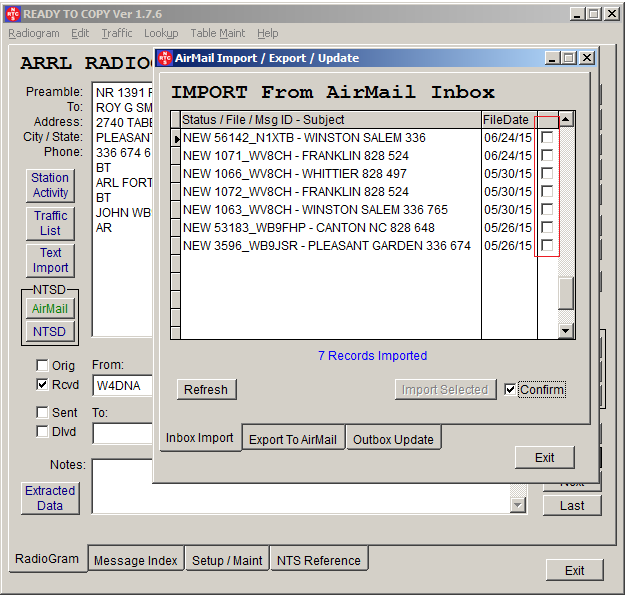628x599 pixels.
Task: Open Extracted Data
Action: coord(50,498)
